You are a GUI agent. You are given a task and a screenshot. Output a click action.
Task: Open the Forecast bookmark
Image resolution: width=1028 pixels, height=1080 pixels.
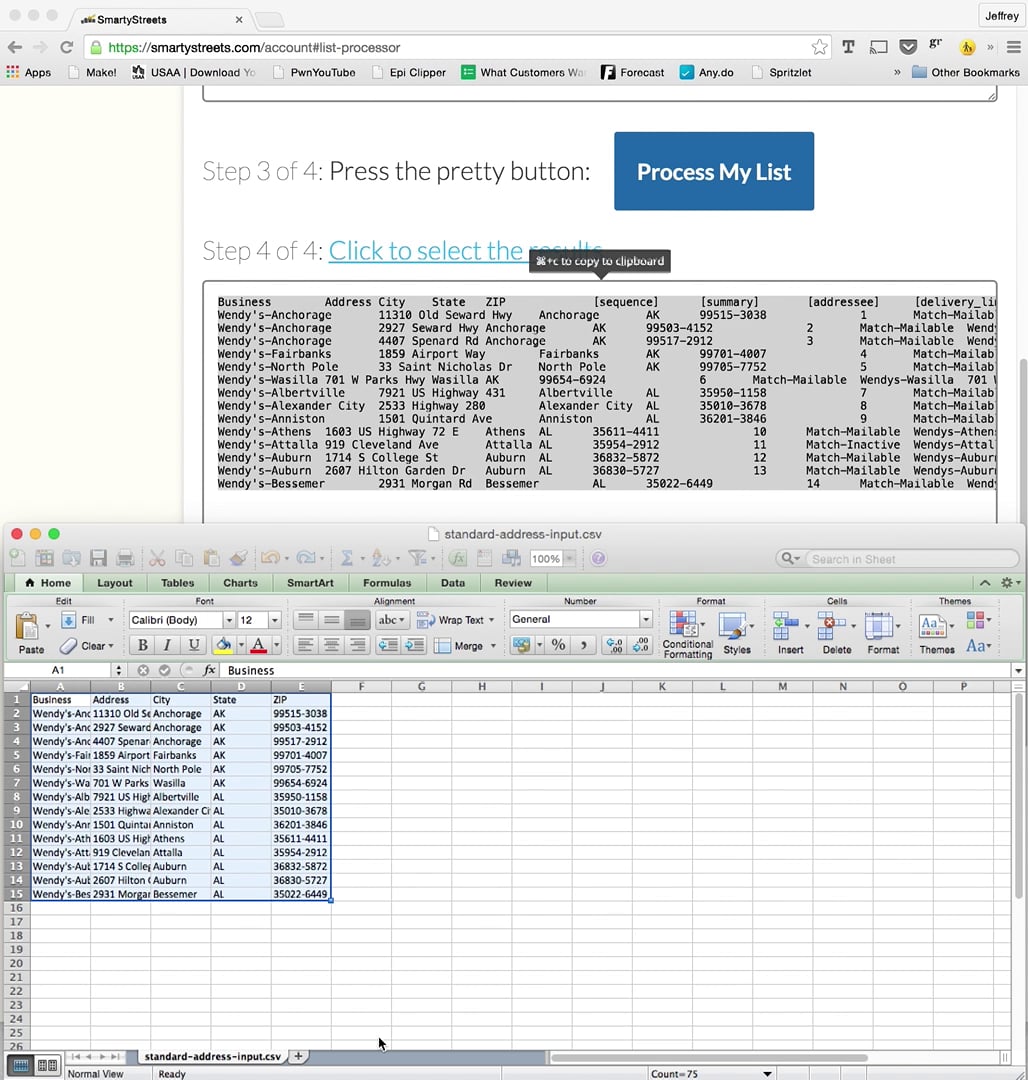633,72
